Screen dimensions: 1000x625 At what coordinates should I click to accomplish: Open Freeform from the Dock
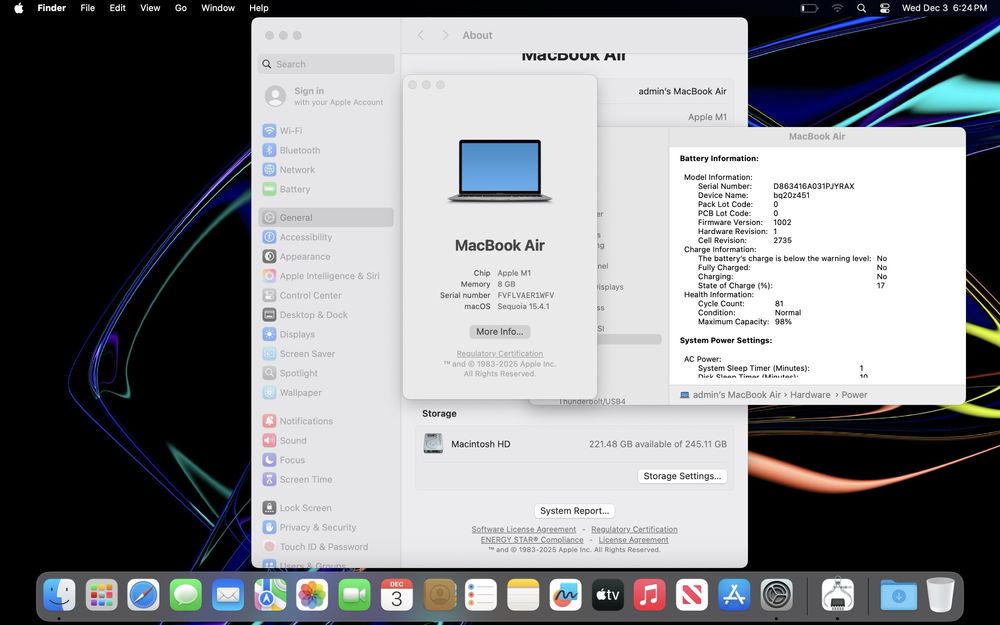click(x=565, y=595)
